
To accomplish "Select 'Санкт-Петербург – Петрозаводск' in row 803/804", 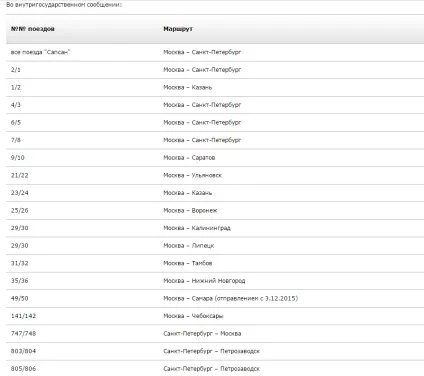I will pyautogui.click(x=211, y=351).
